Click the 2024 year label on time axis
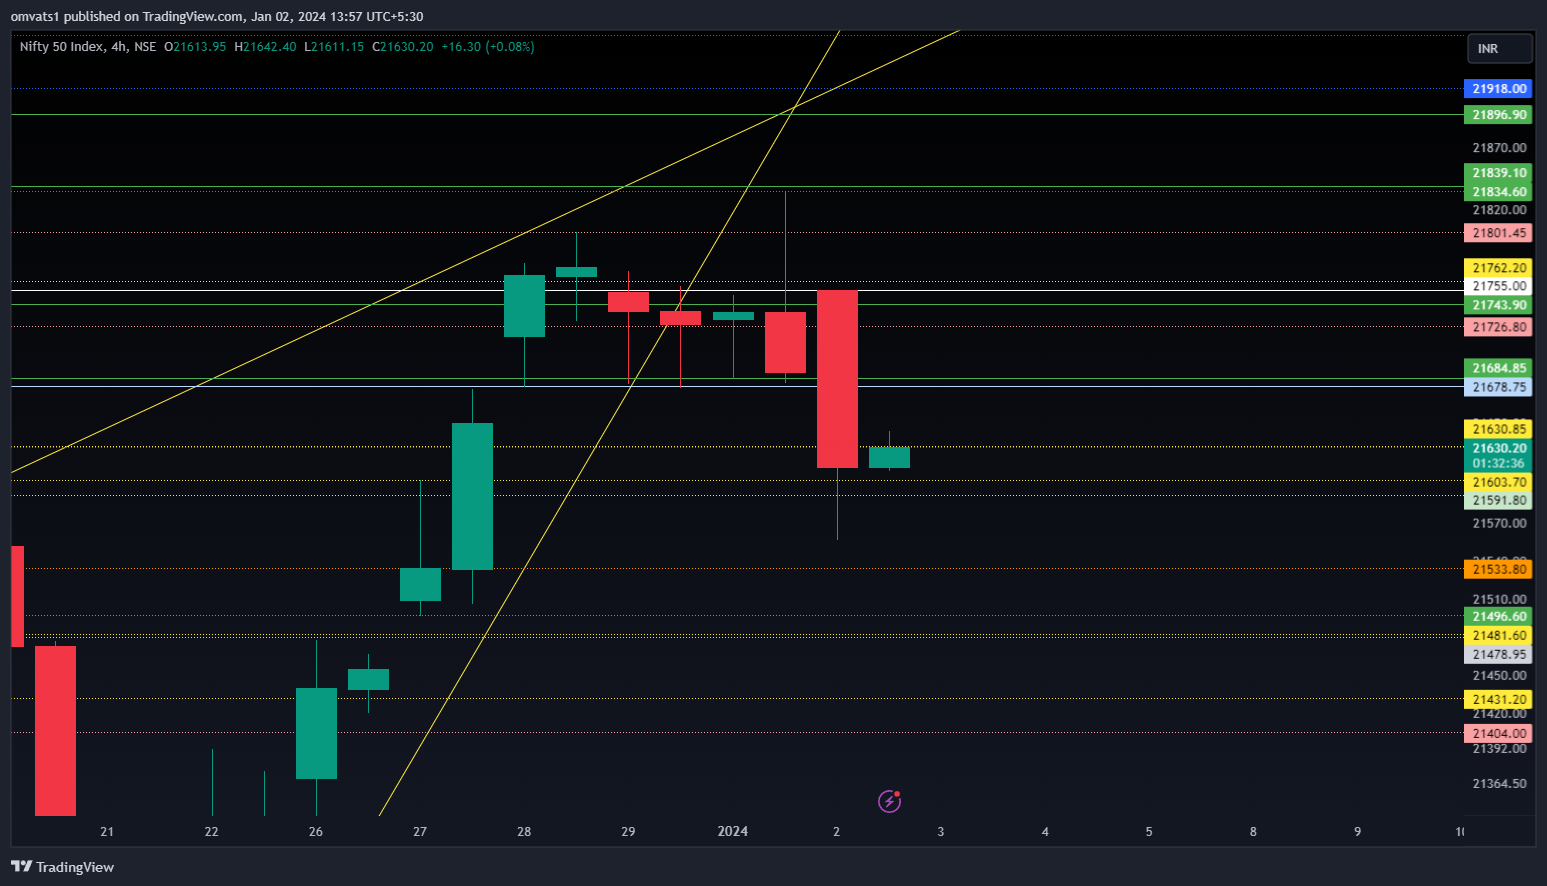1547x886 pixels. (x=733, y=832)
